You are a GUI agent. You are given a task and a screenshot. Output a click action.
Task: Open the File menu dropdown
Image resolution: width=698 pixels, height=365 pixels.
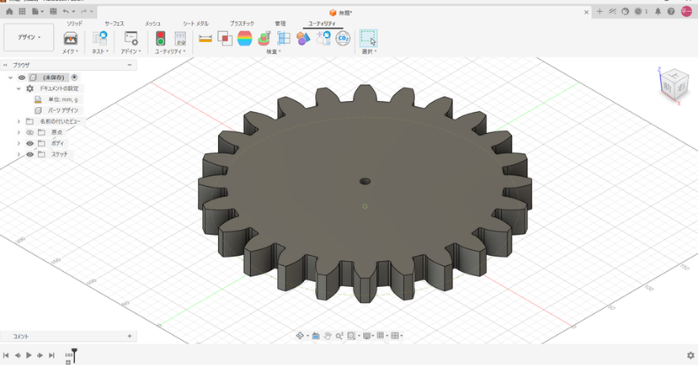(37, 12)
